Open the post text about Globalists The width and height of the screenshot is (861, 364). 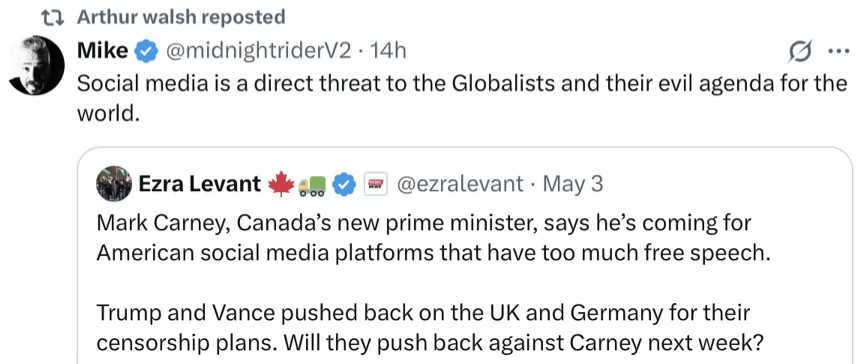pos(462,100)
